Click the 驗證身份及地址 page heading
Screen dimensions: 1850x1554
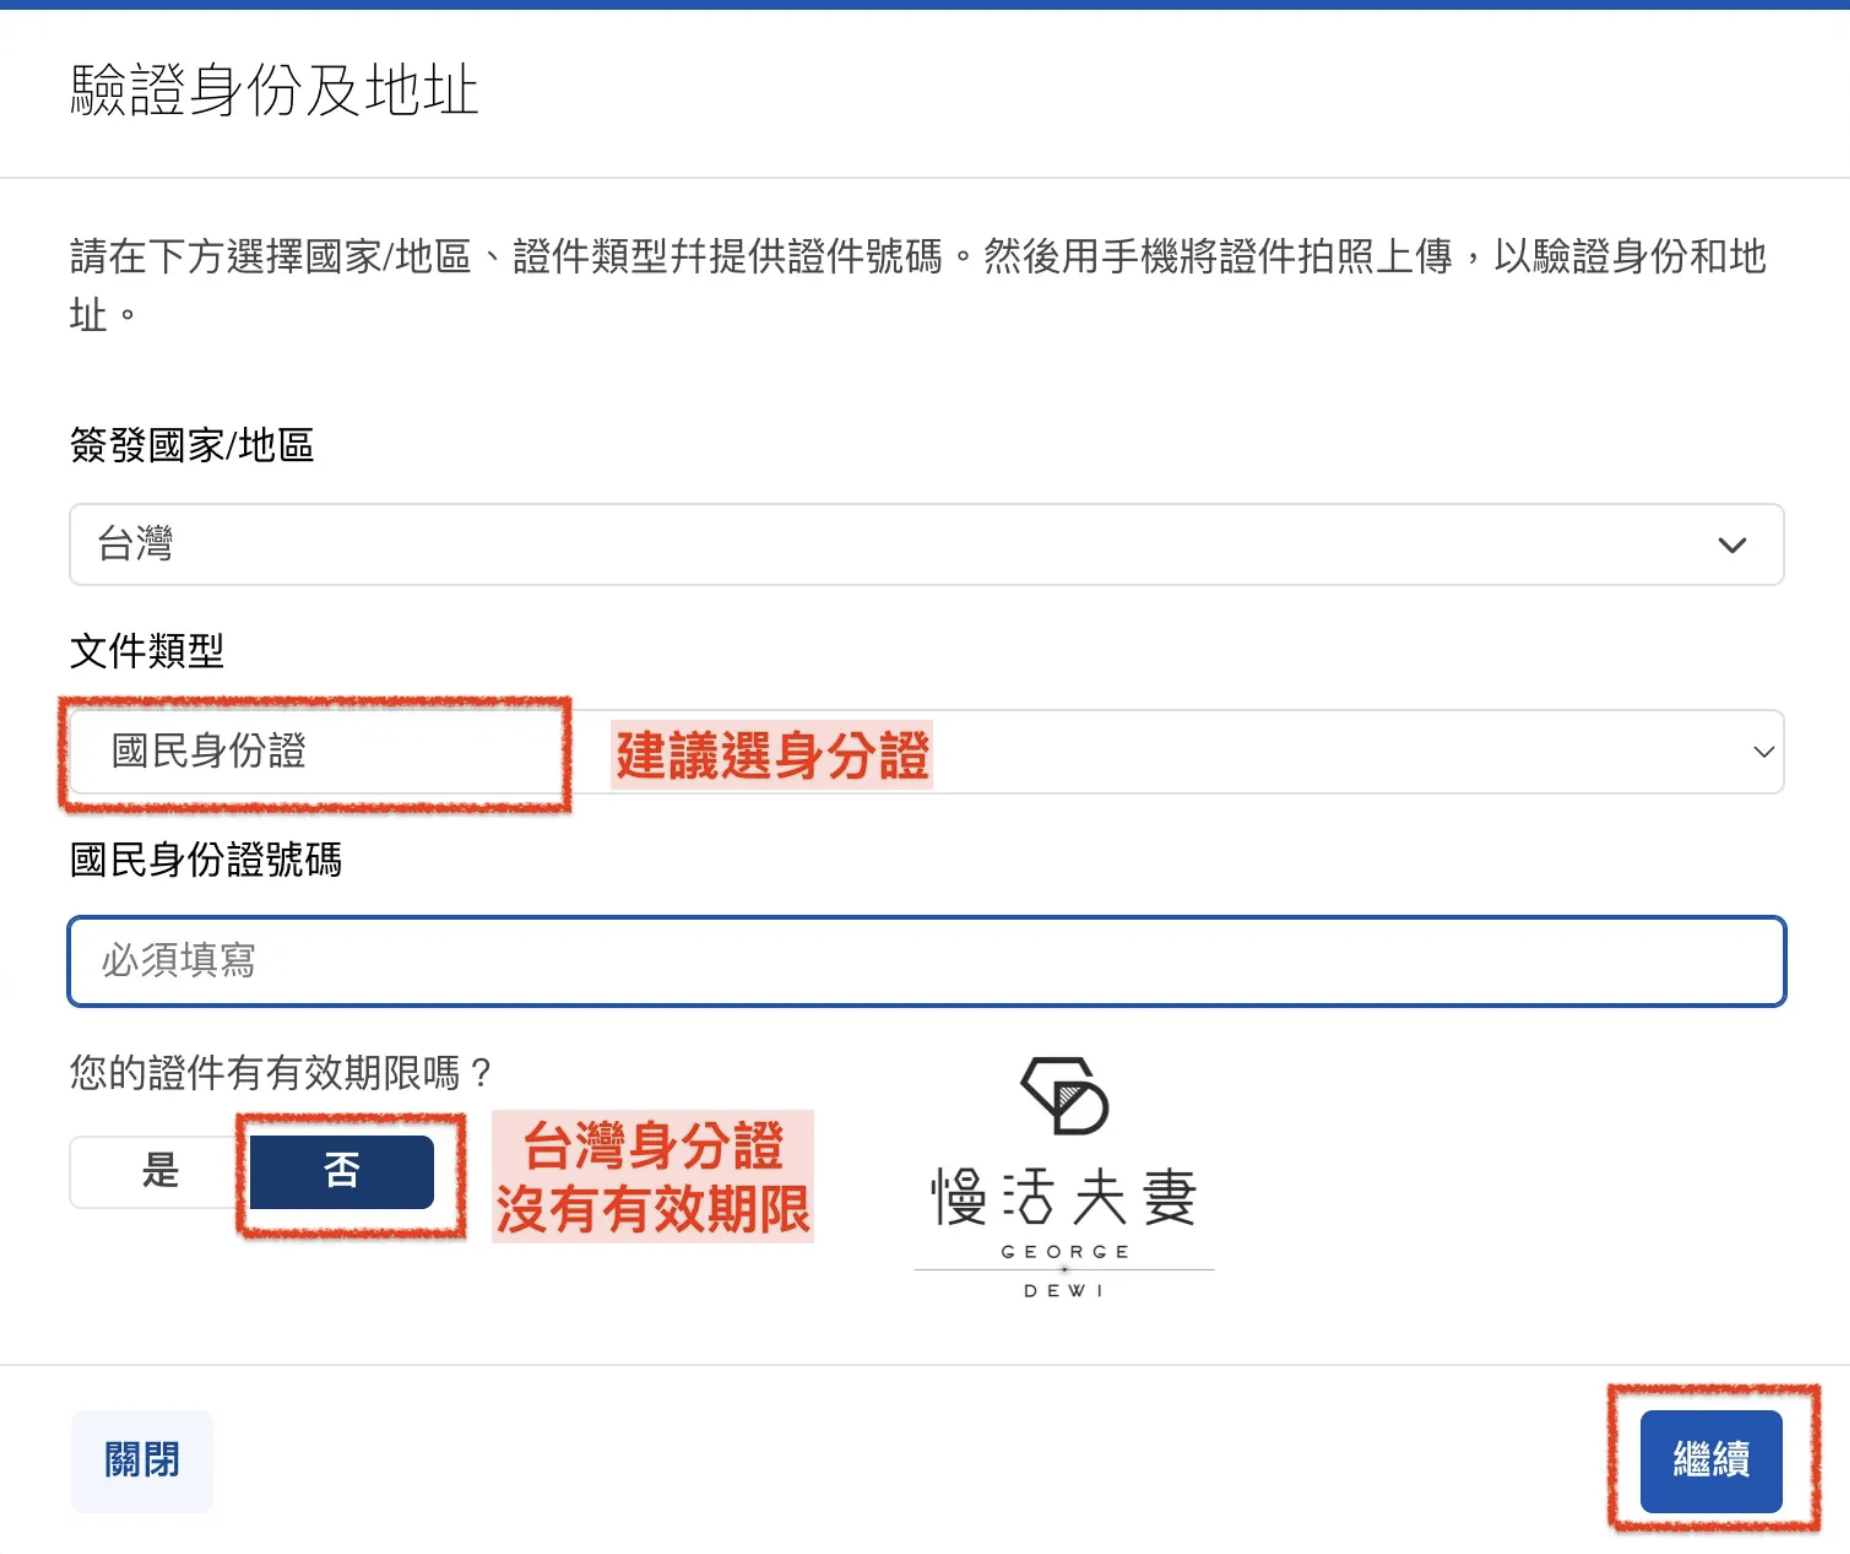(274, 90)
